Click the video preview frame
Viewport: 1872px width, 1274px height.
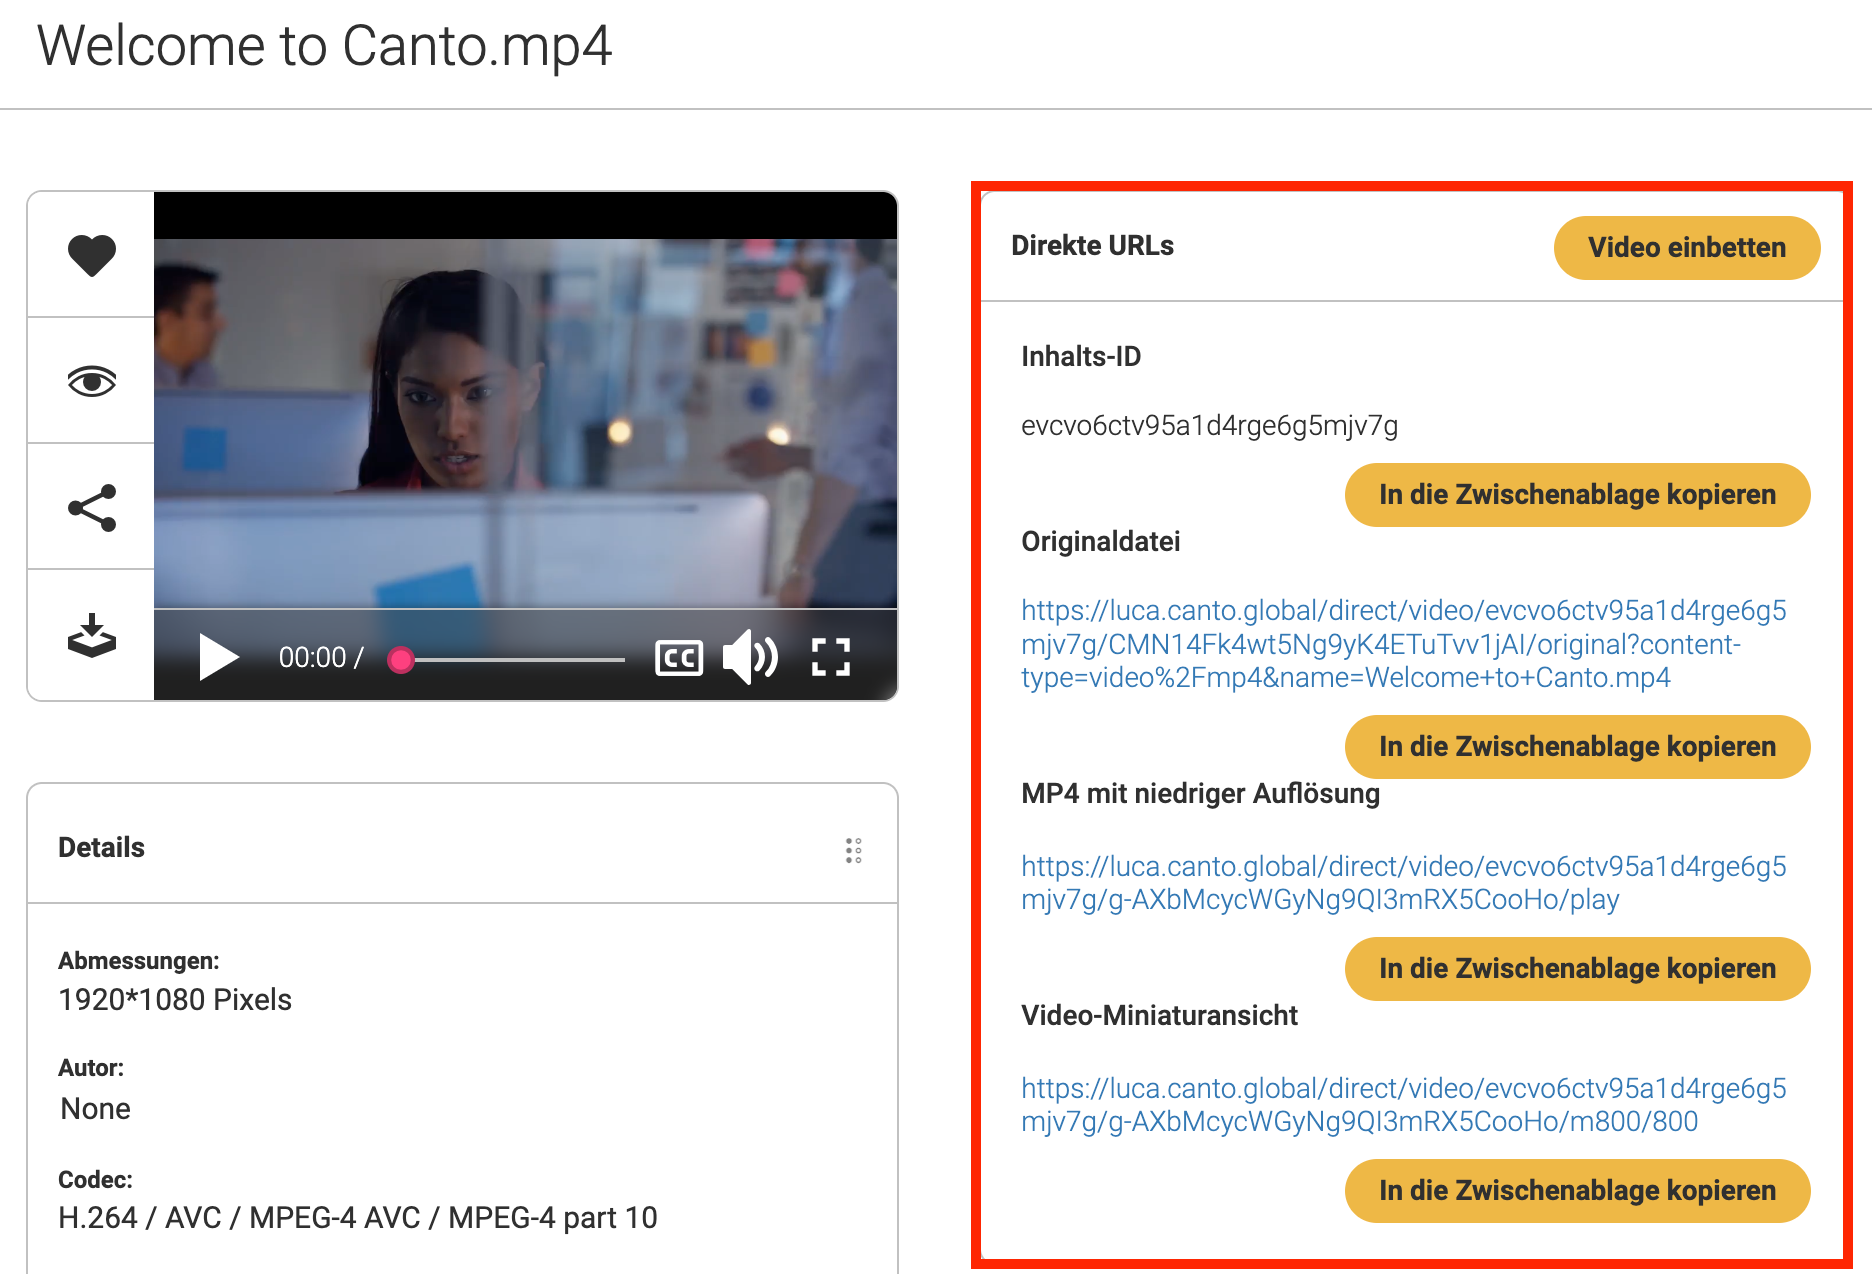point(525,420)
